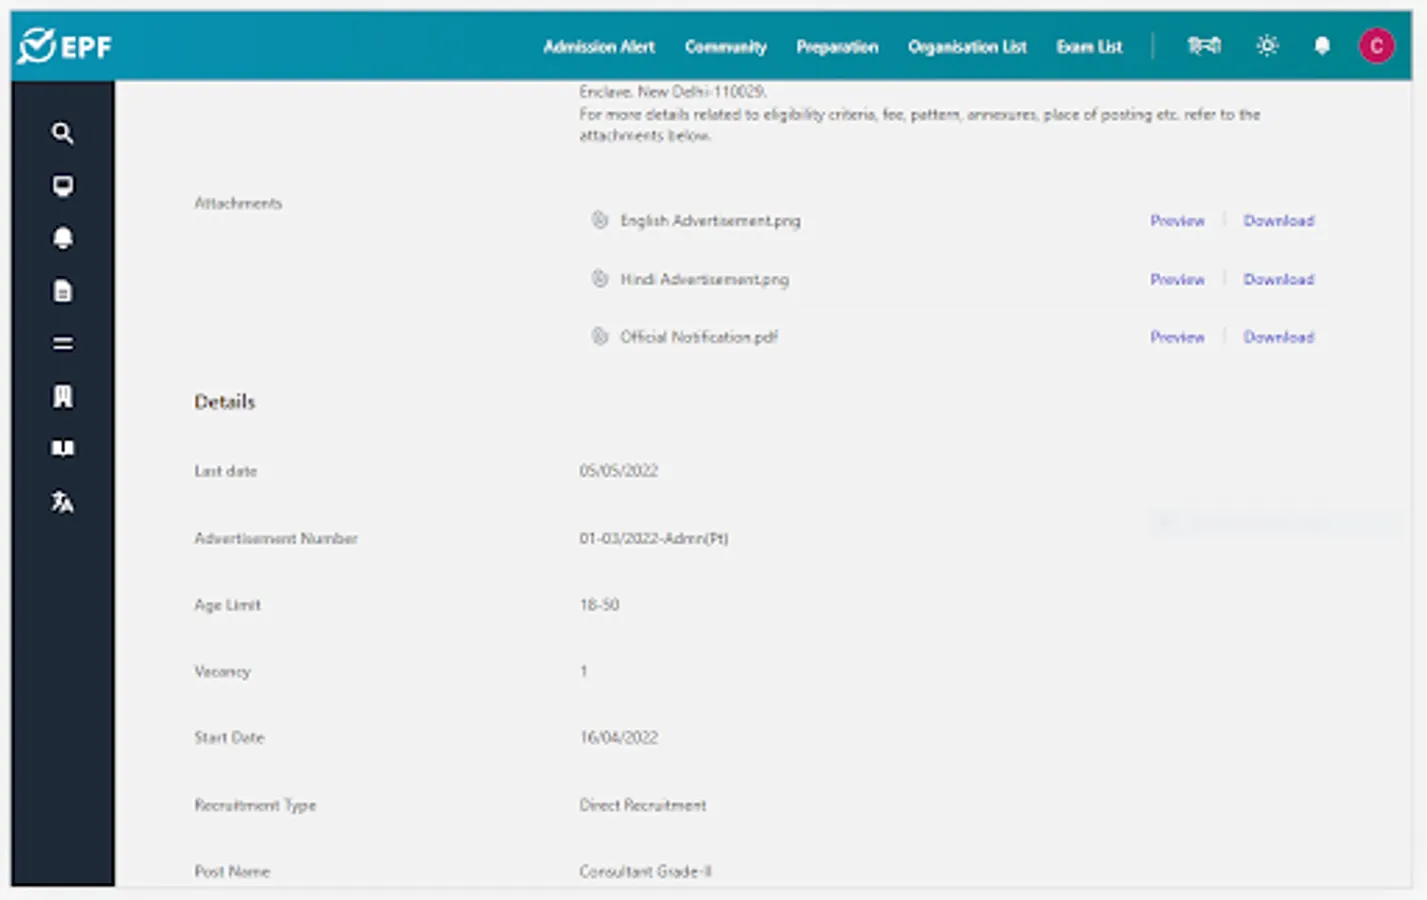The width and height of the screenshot is (1427, 900).
Task: Click the Recruitment Type label
Action: point(255,805)
